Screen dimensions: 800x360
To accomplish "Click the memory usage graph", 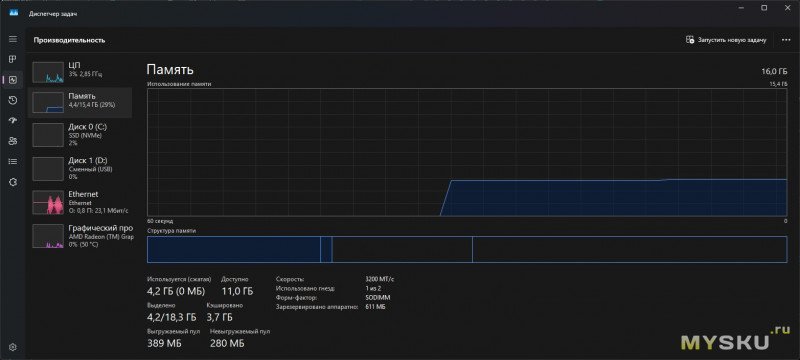I will point(467,152).
